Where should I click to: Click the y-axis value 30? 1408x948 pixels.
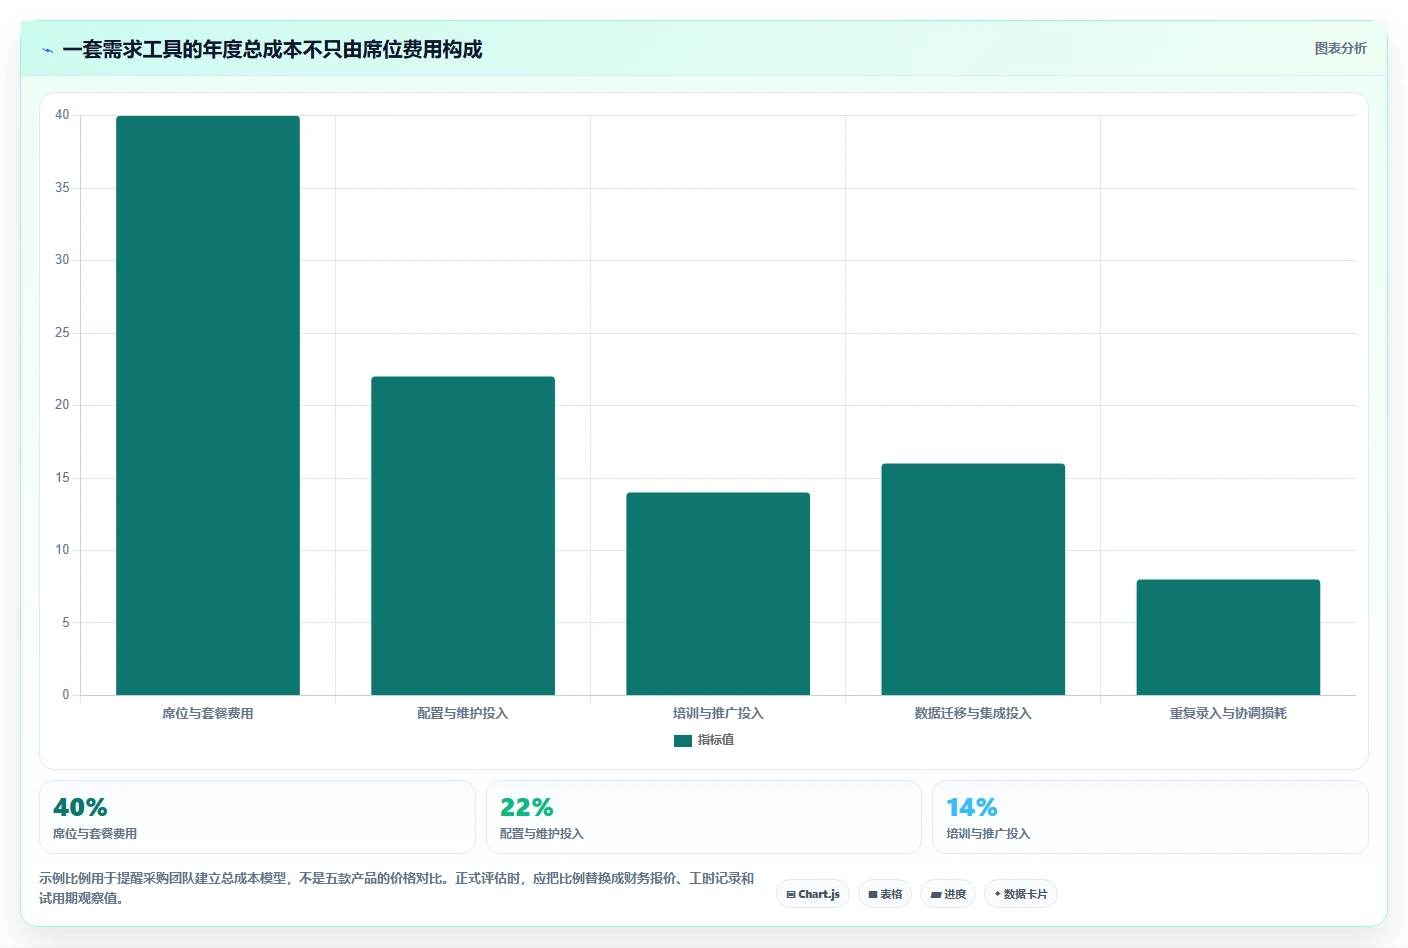pos(62,260)
